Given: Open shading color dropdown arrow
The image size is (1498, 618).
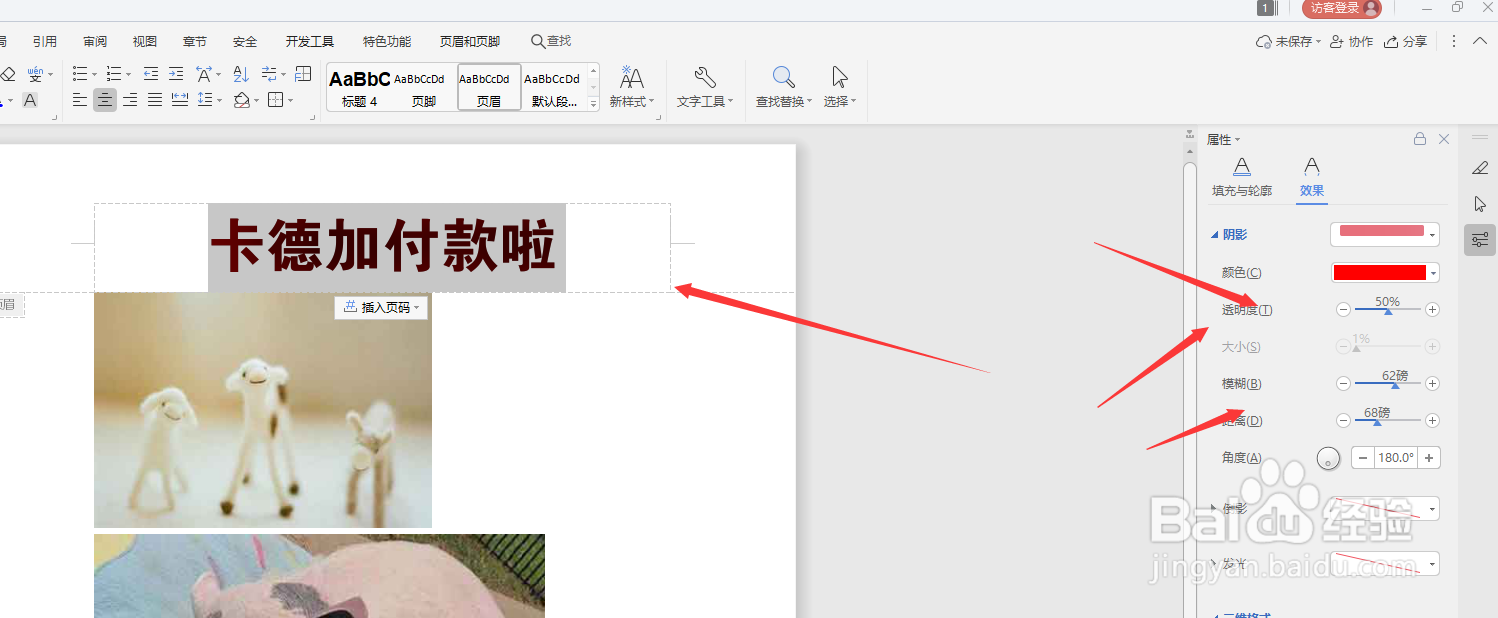Looking at the screenshot, I should (256, 101).
